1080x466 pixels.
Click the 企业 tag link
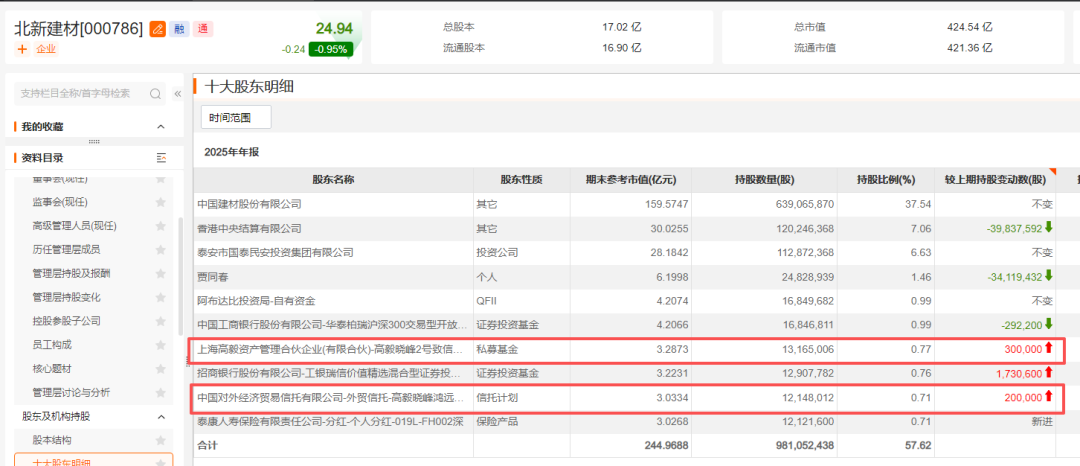pyautogui.click(x=46, y=48)
